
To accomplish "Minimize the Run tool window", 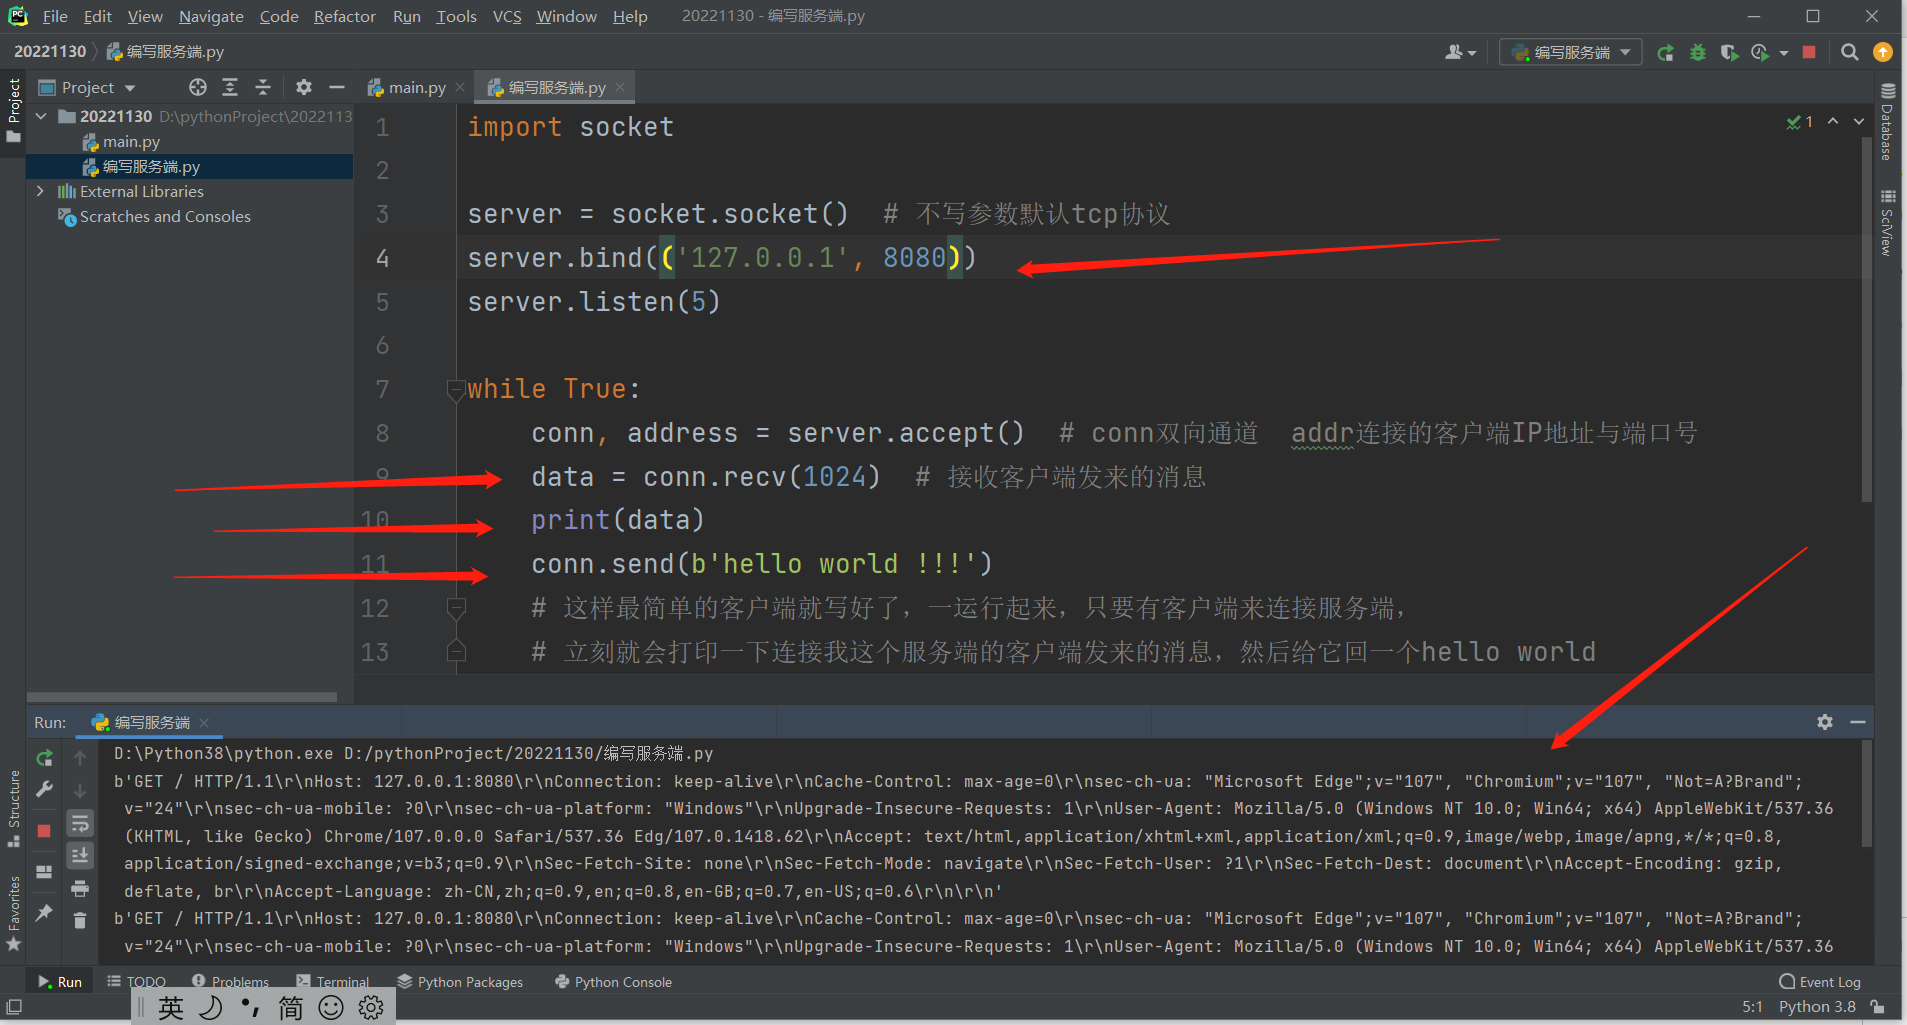I will coord(1858,722).
